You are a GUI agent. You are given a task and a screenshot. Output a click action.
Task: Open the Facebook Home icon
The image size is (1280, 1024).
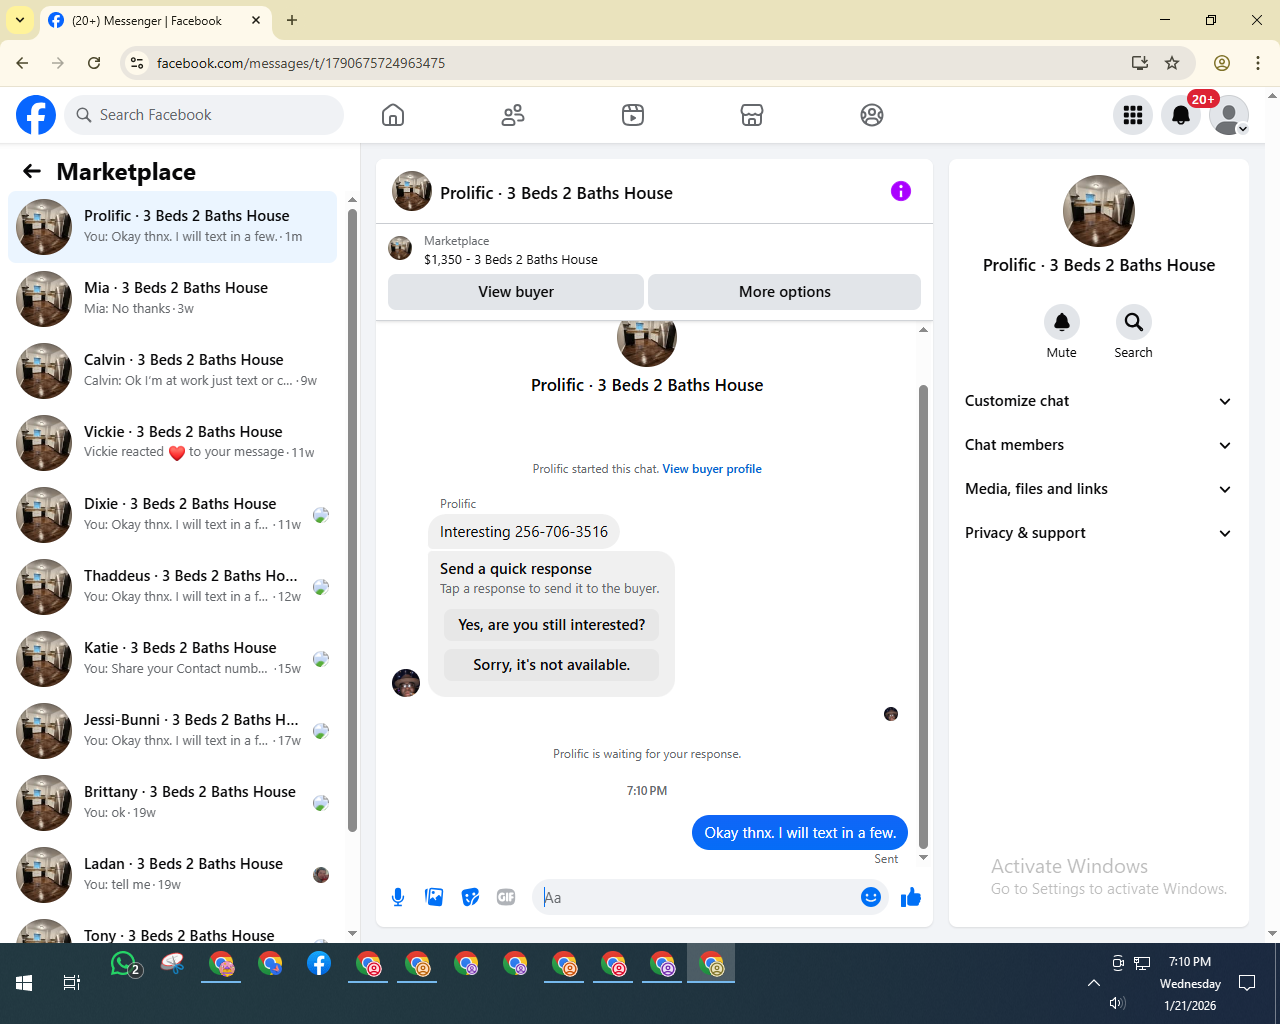pyautogui.click(x=393, y=115)
